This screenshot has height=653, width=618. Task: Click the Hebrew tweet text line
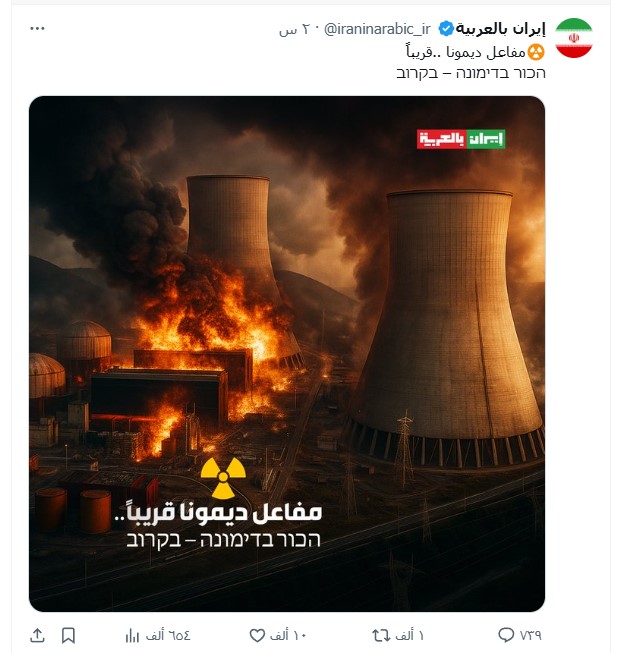pos(471,73)
